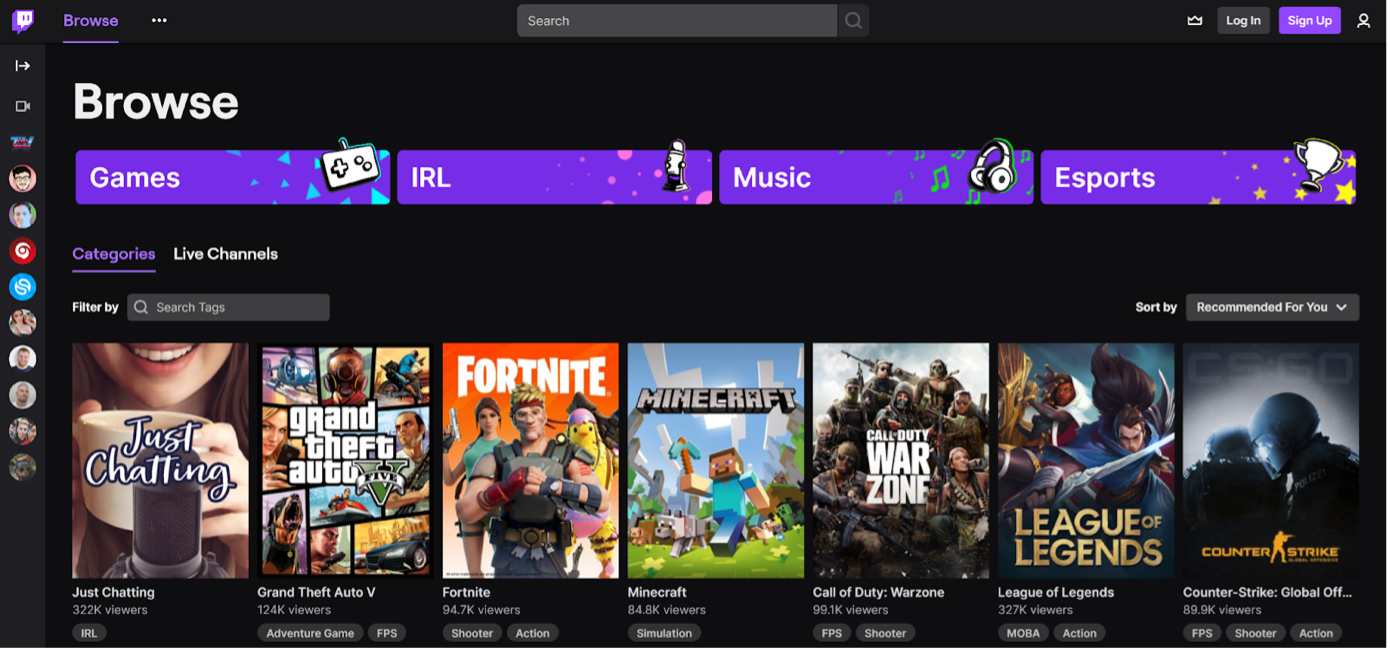Open the Grand Theft Auto V cover
Image resolution: width=1390 pixels, height=650 pixels.
pyautogui.click(x=345, y=461)
